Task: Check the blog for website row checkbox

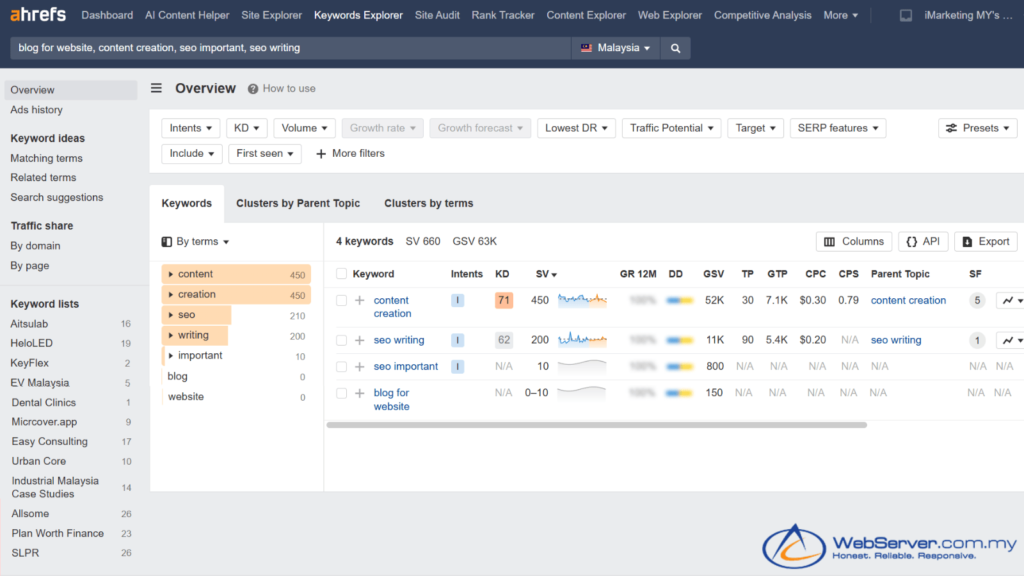Action: pos(341,393)
